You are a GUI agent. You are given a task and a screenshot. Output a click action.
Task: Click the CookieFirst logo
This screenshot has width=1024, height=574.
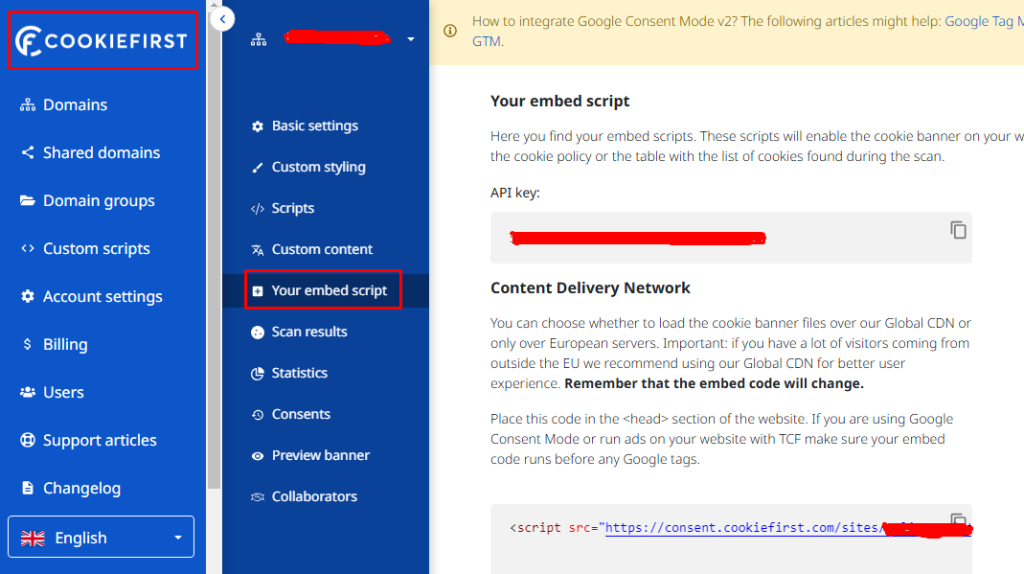click(x=102, y=40)
